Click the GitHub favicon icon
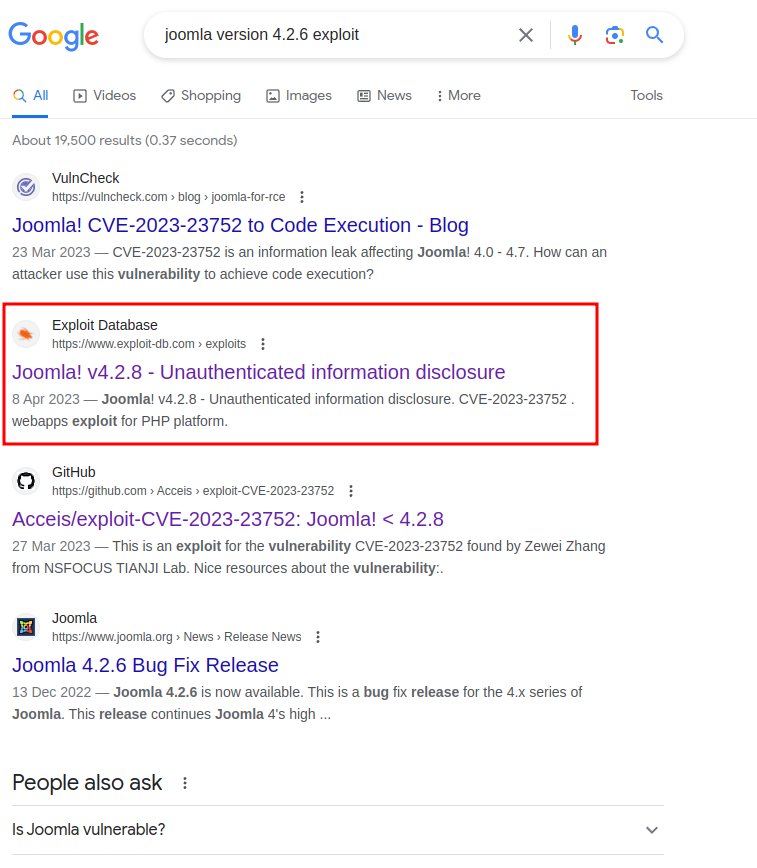 [26, 481]
